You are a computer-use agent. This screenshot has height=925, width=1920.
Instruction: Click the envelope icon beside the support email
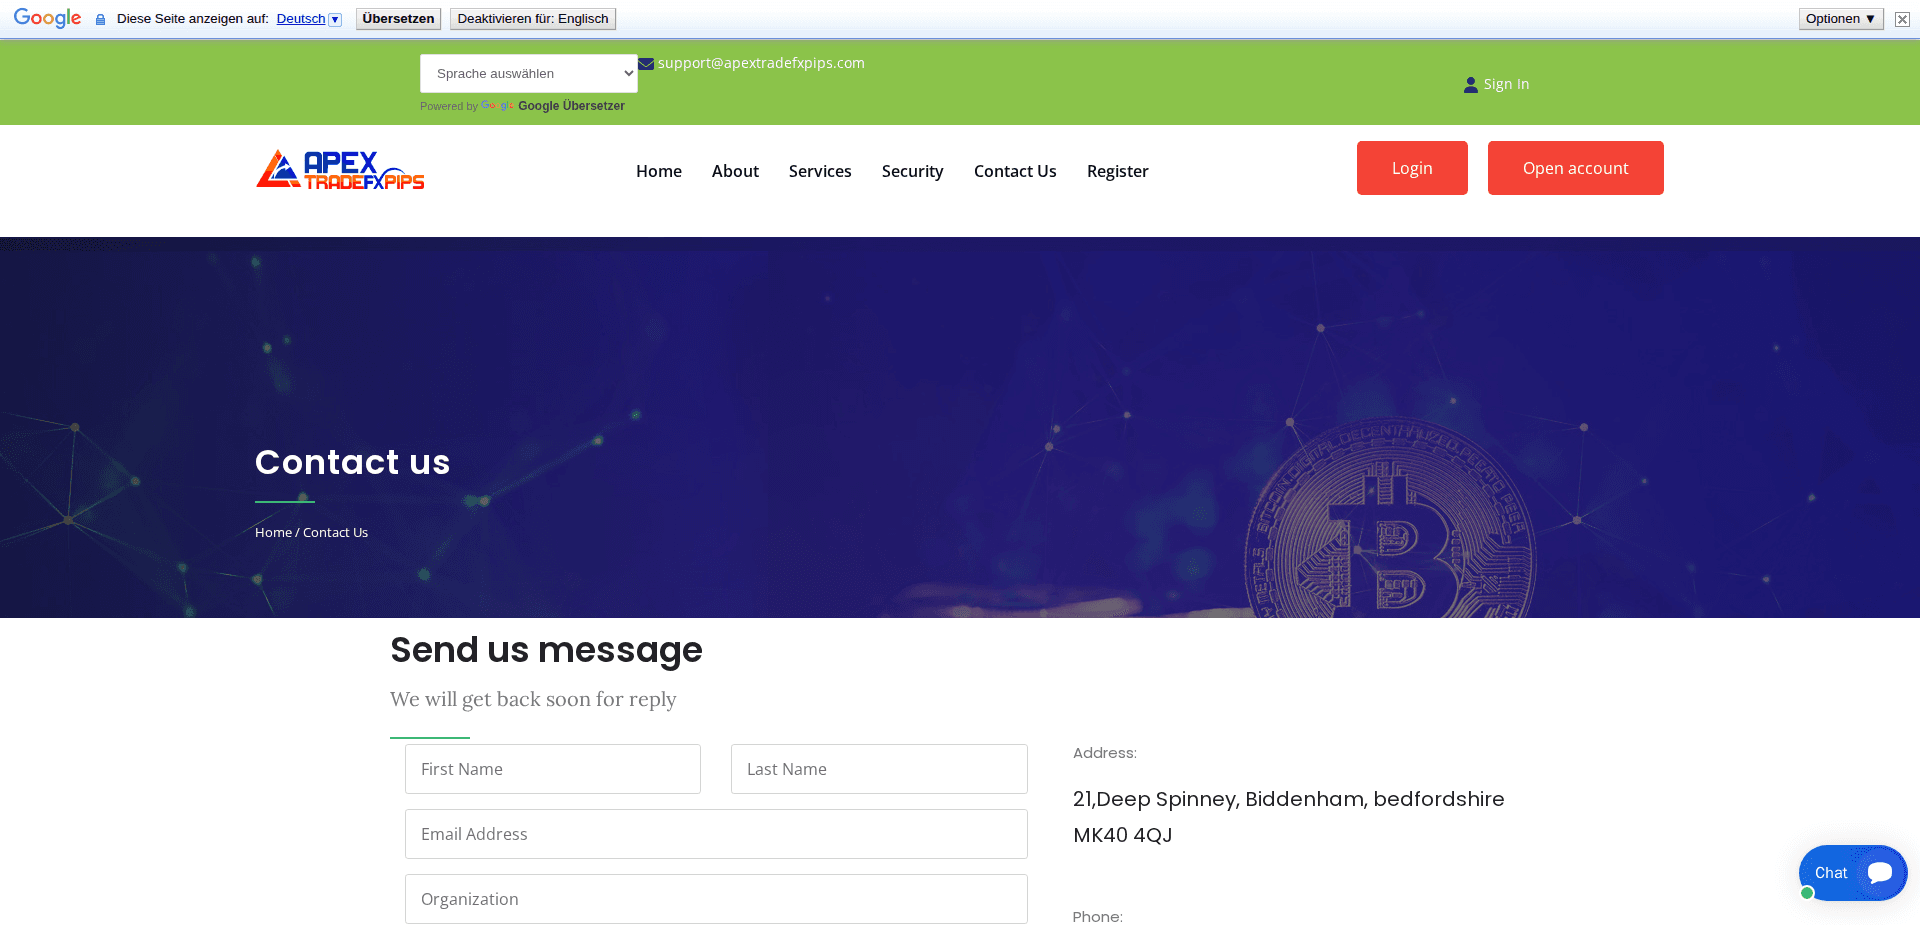coord(646,63)
